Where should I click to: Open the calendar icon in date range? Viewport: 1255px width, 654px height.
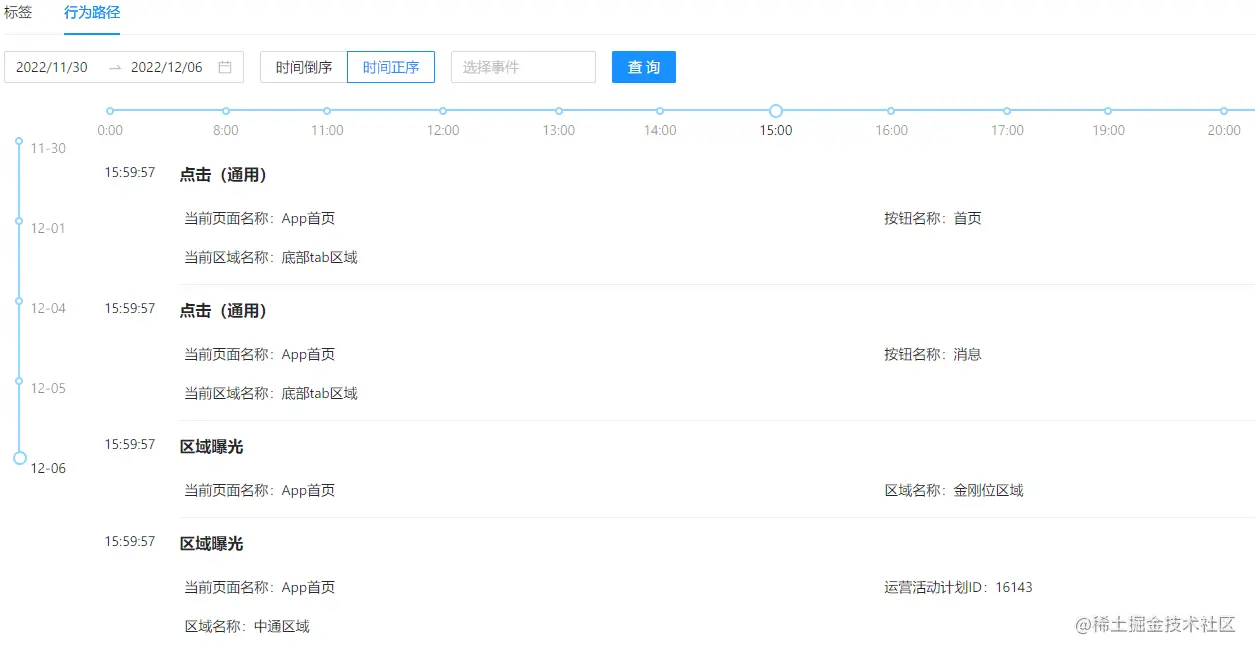(225, 67)
